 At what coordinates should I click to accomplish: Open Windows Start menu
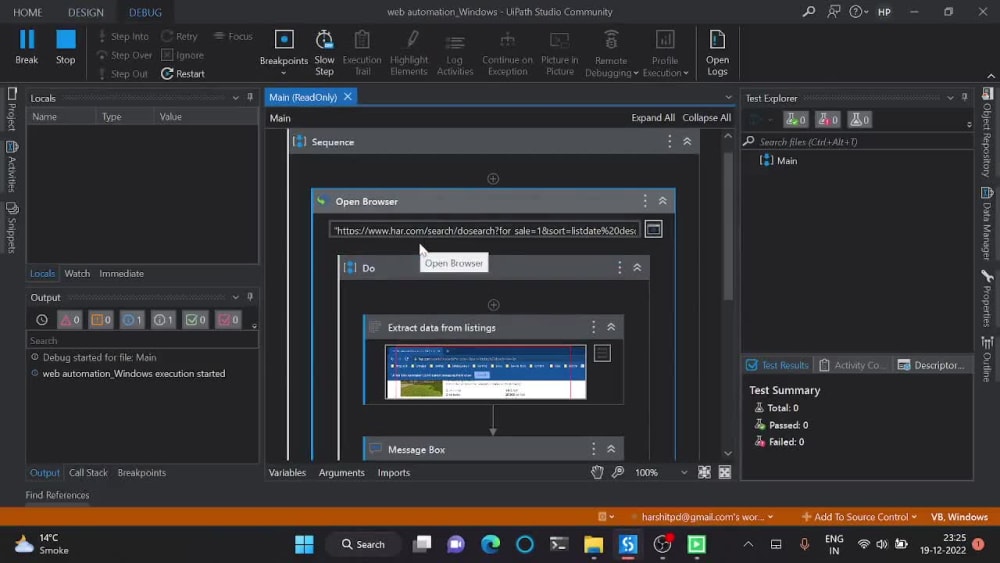304,544
